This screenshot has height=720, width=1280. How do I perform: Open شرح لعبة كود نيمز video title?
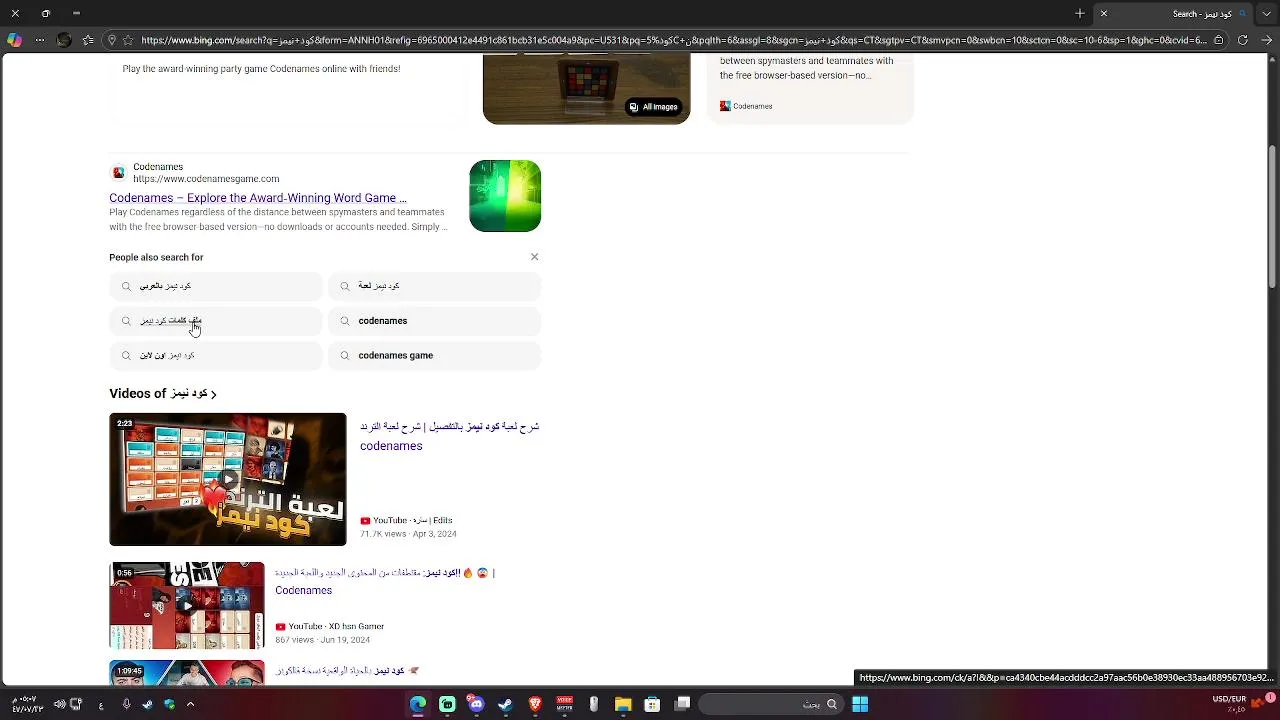(x=449, y=436)
